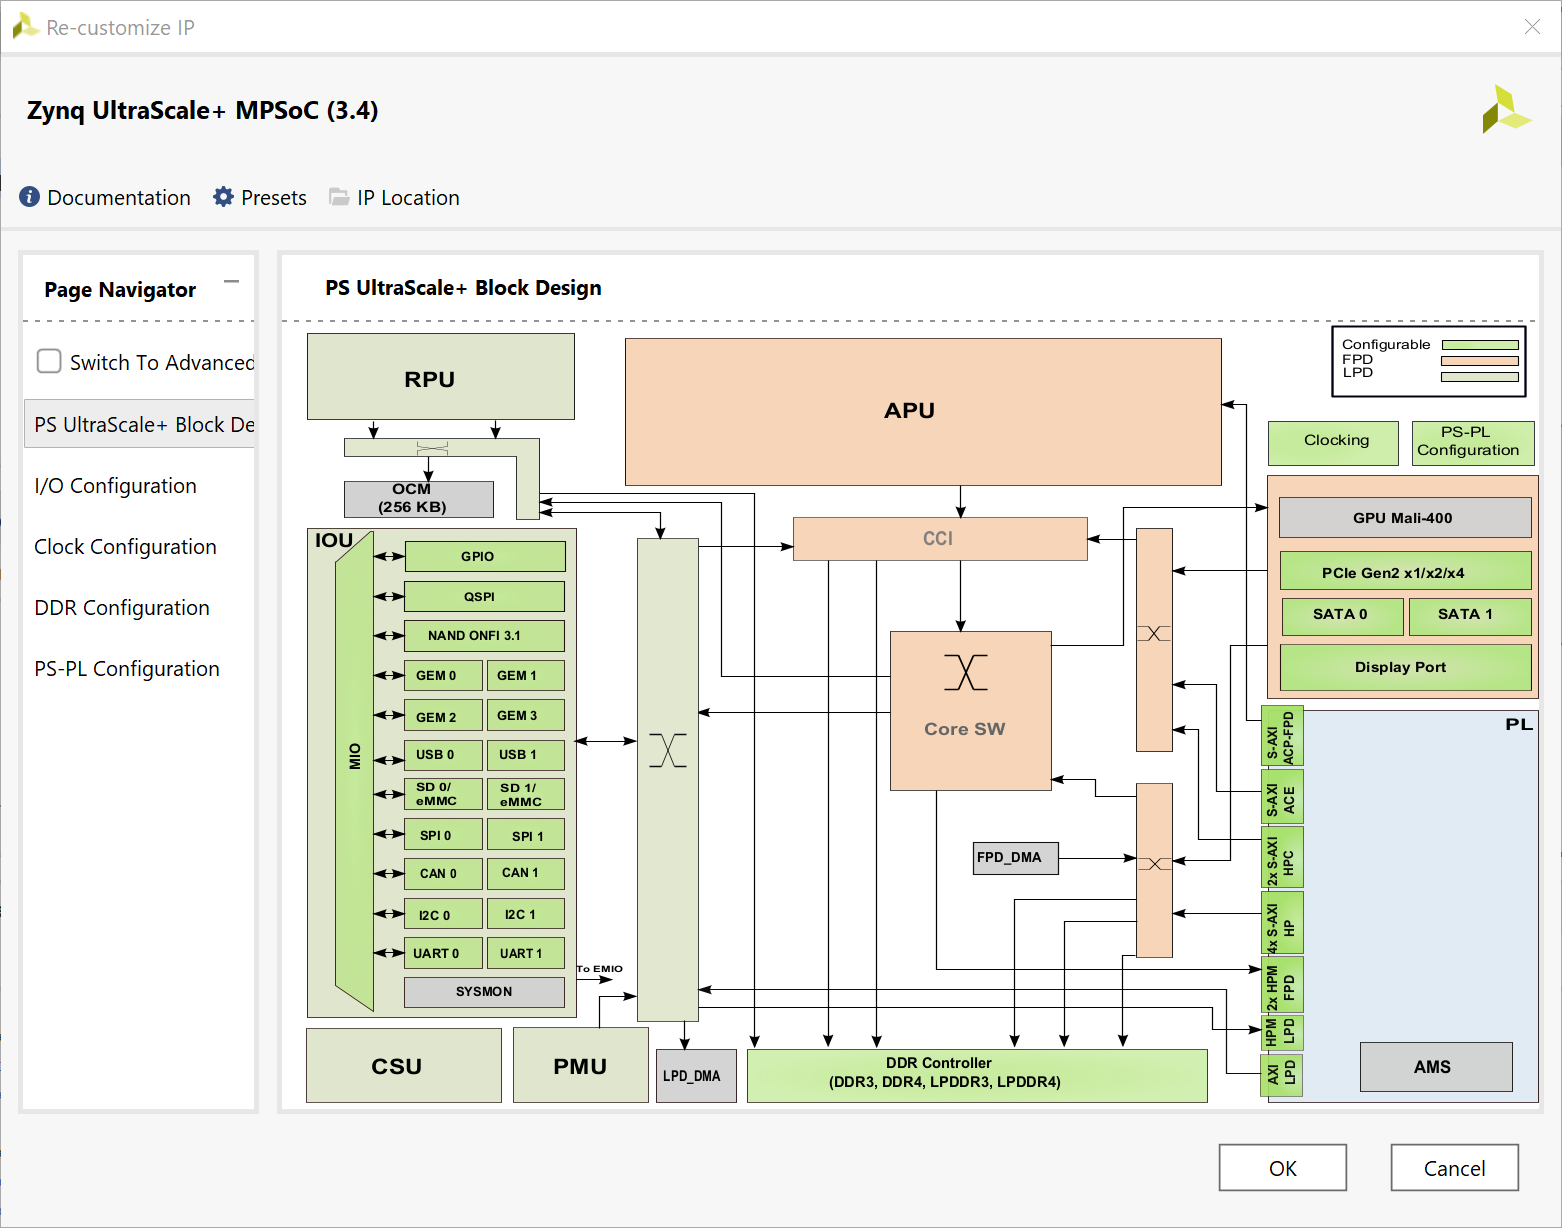1562x1228 pixels.
Task: Select the SATA 1 block
Action: coord(1470,616)
